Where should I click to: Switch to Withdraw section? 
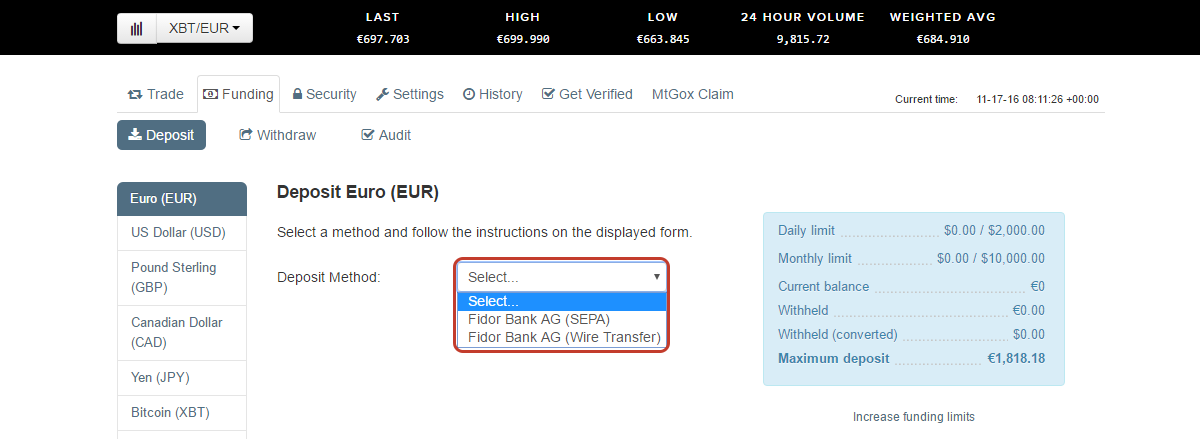278,135
